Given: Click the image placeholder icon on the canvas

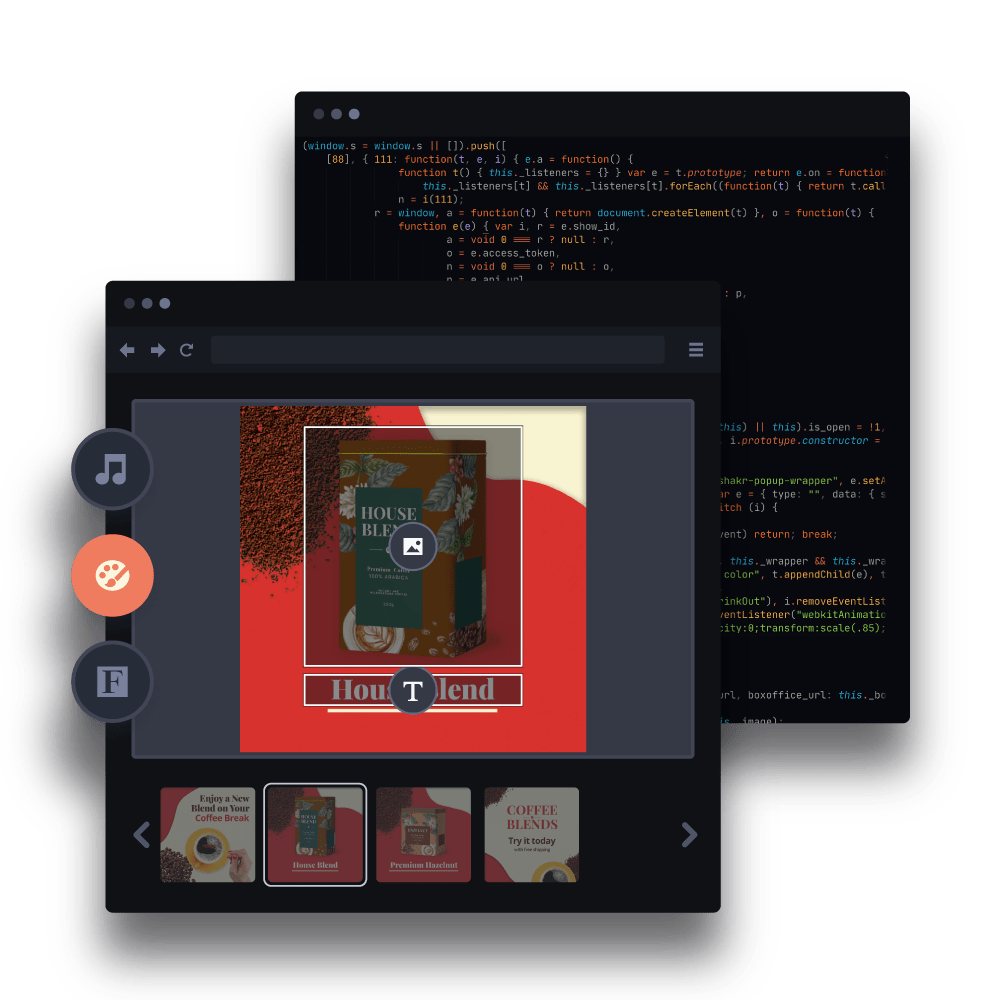Looking at the screenshot, I should tap(413, 546).
